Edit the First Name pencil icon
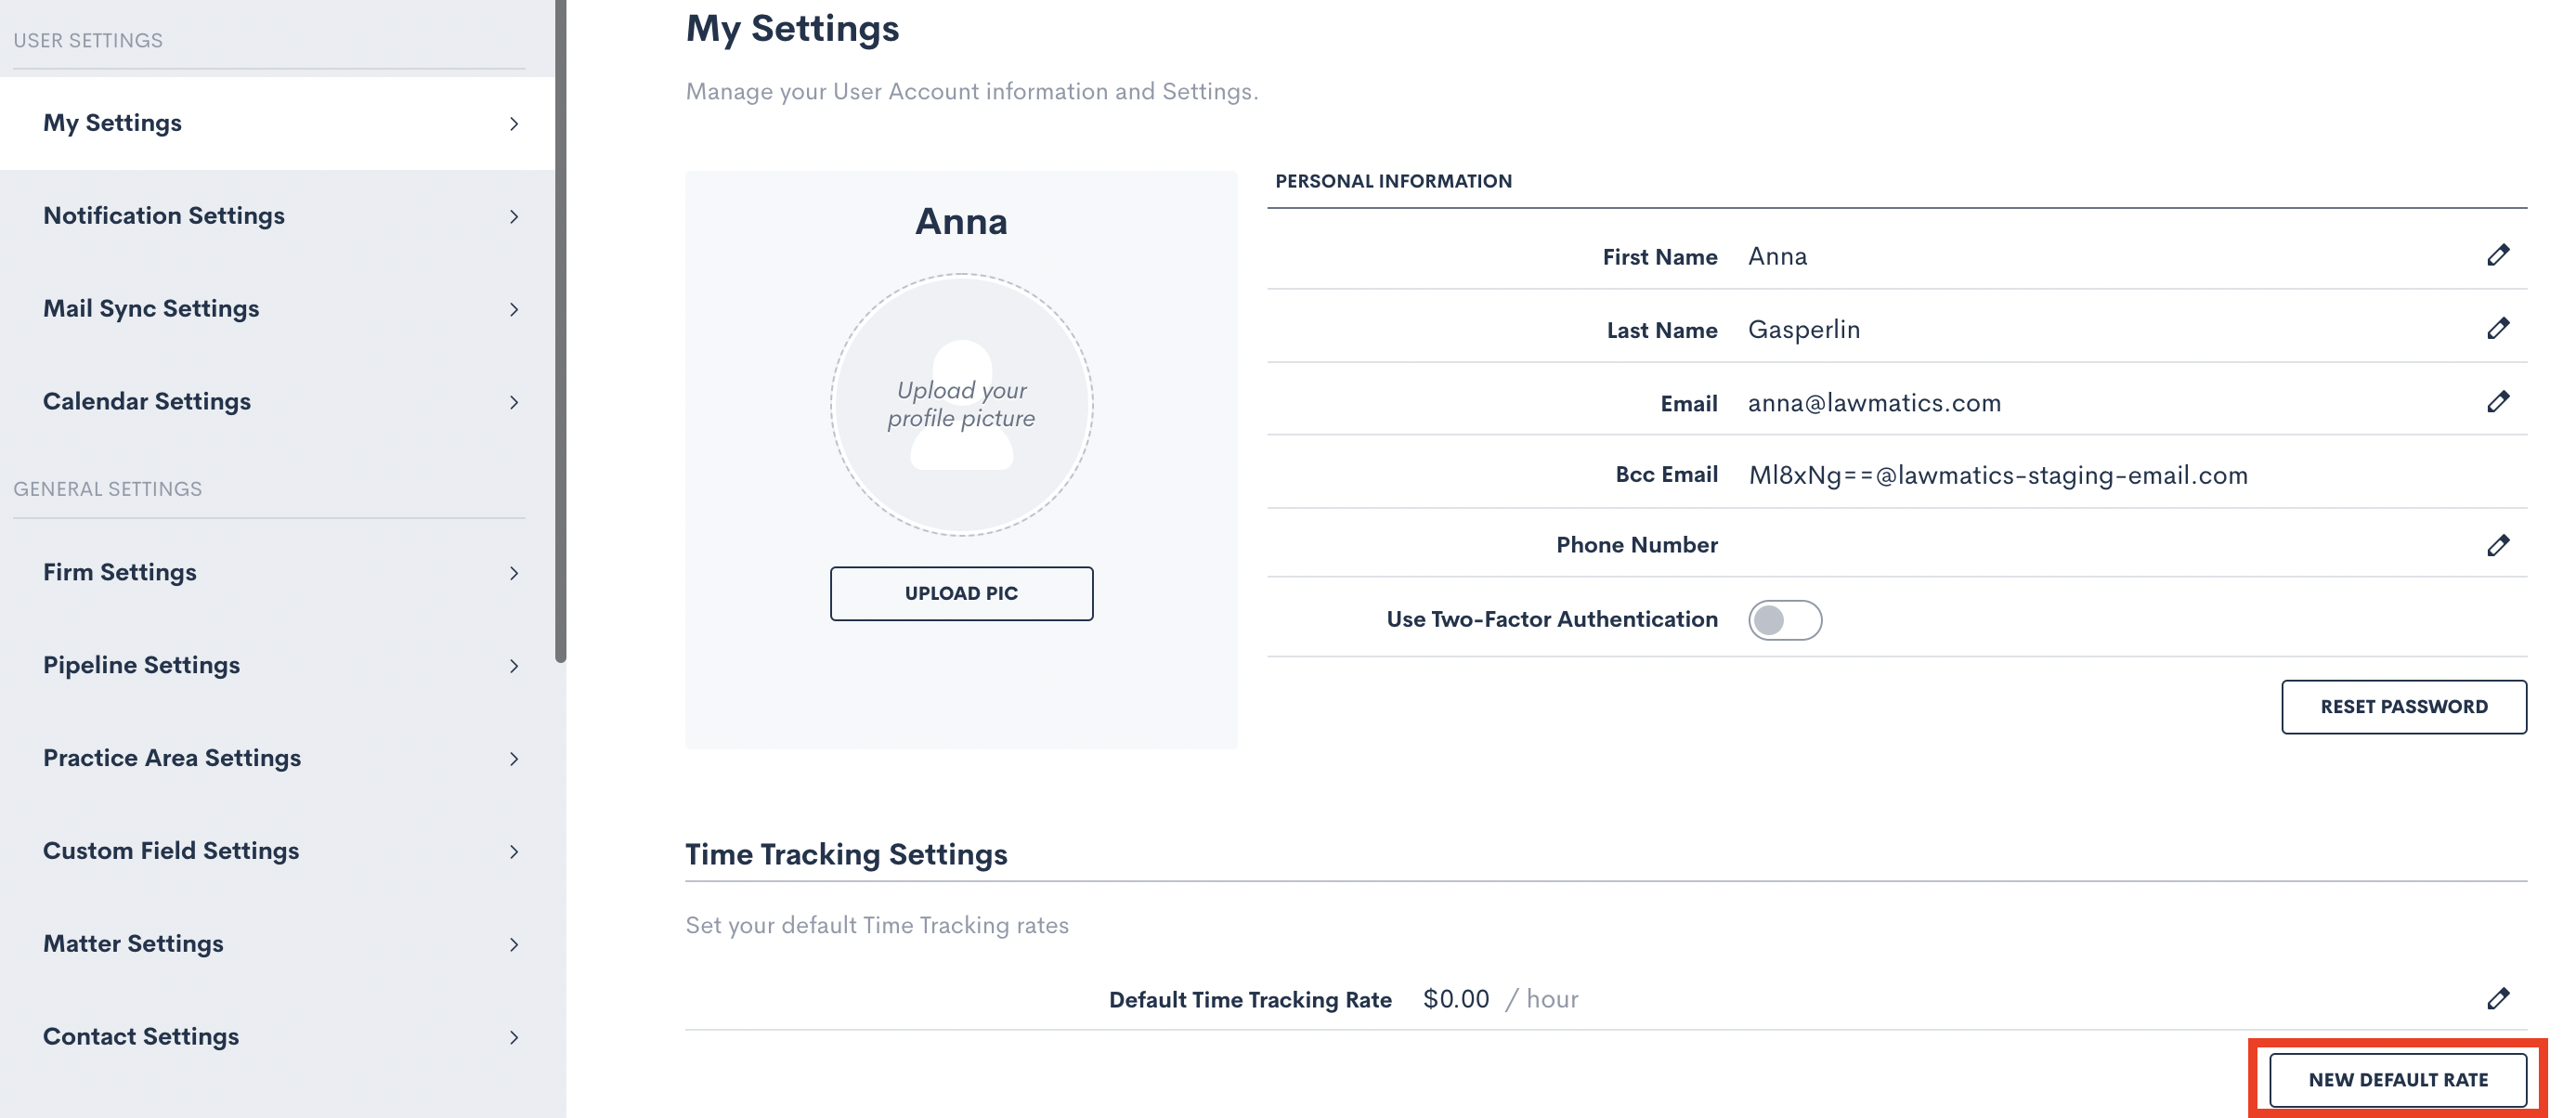The image size is (2576, 1118). click(x=2497, y=256)
